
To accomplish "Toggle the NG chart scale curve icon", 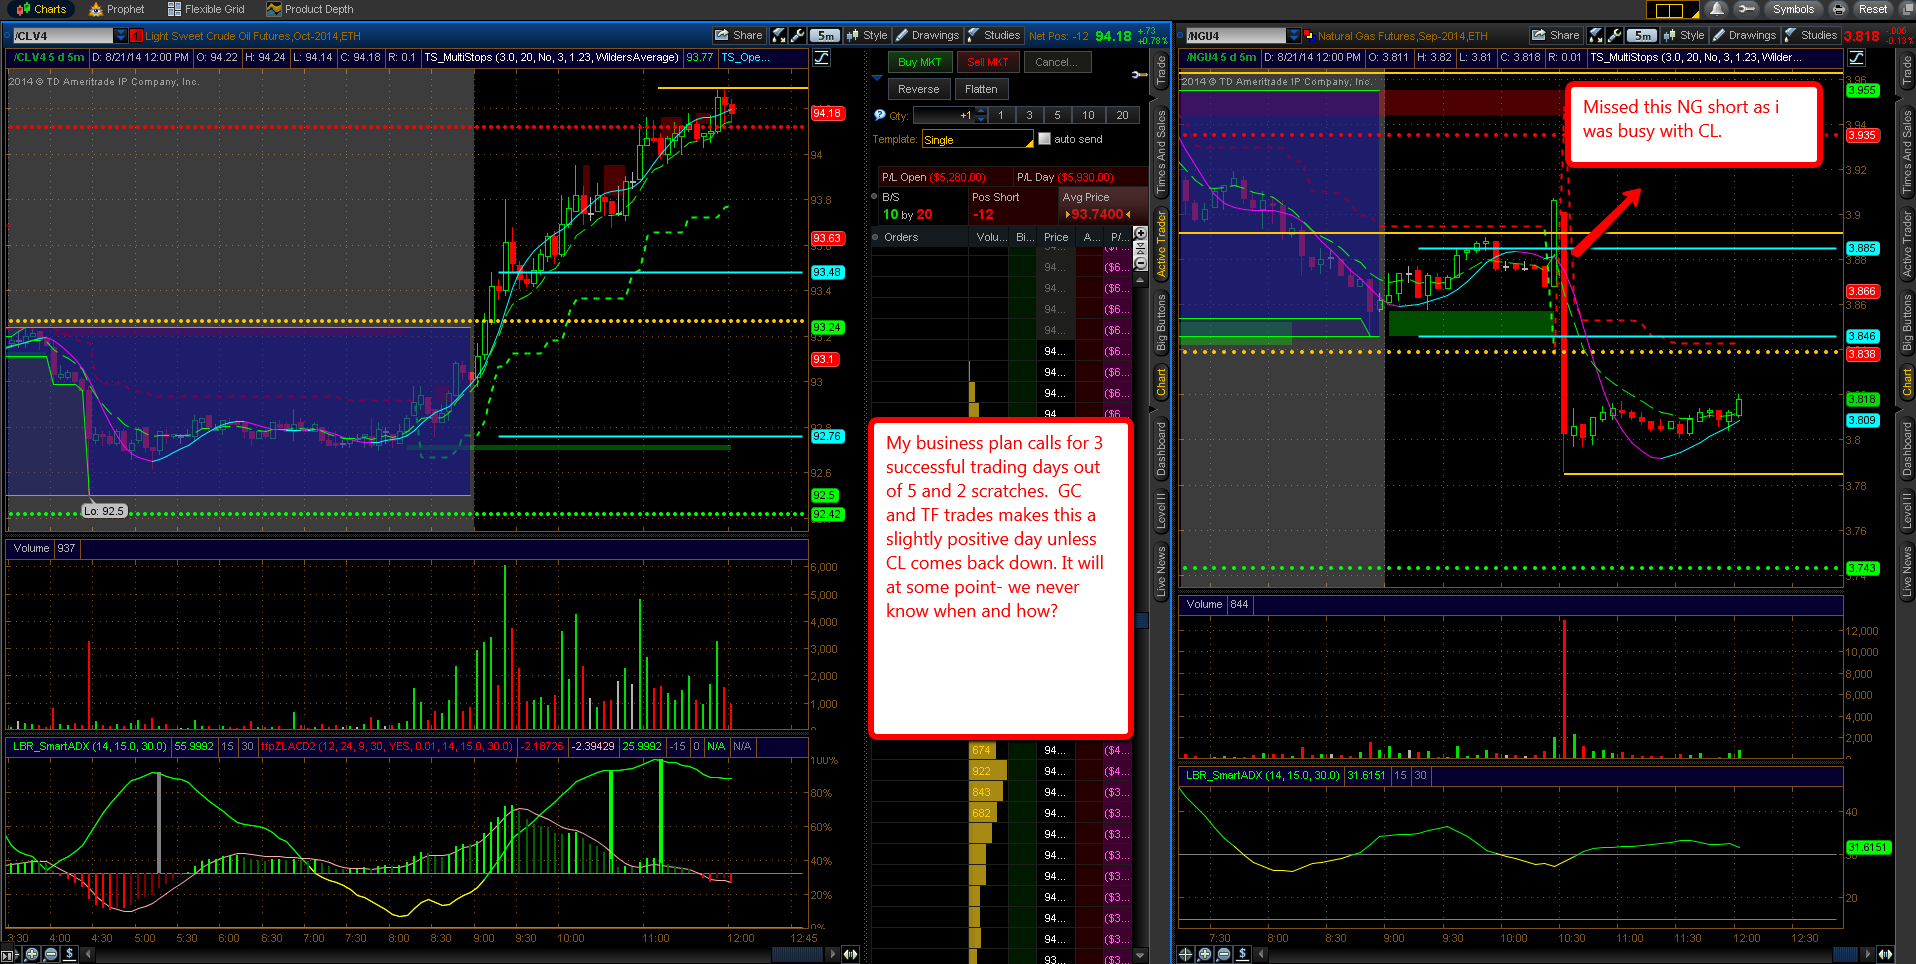I will [1857, 58].
